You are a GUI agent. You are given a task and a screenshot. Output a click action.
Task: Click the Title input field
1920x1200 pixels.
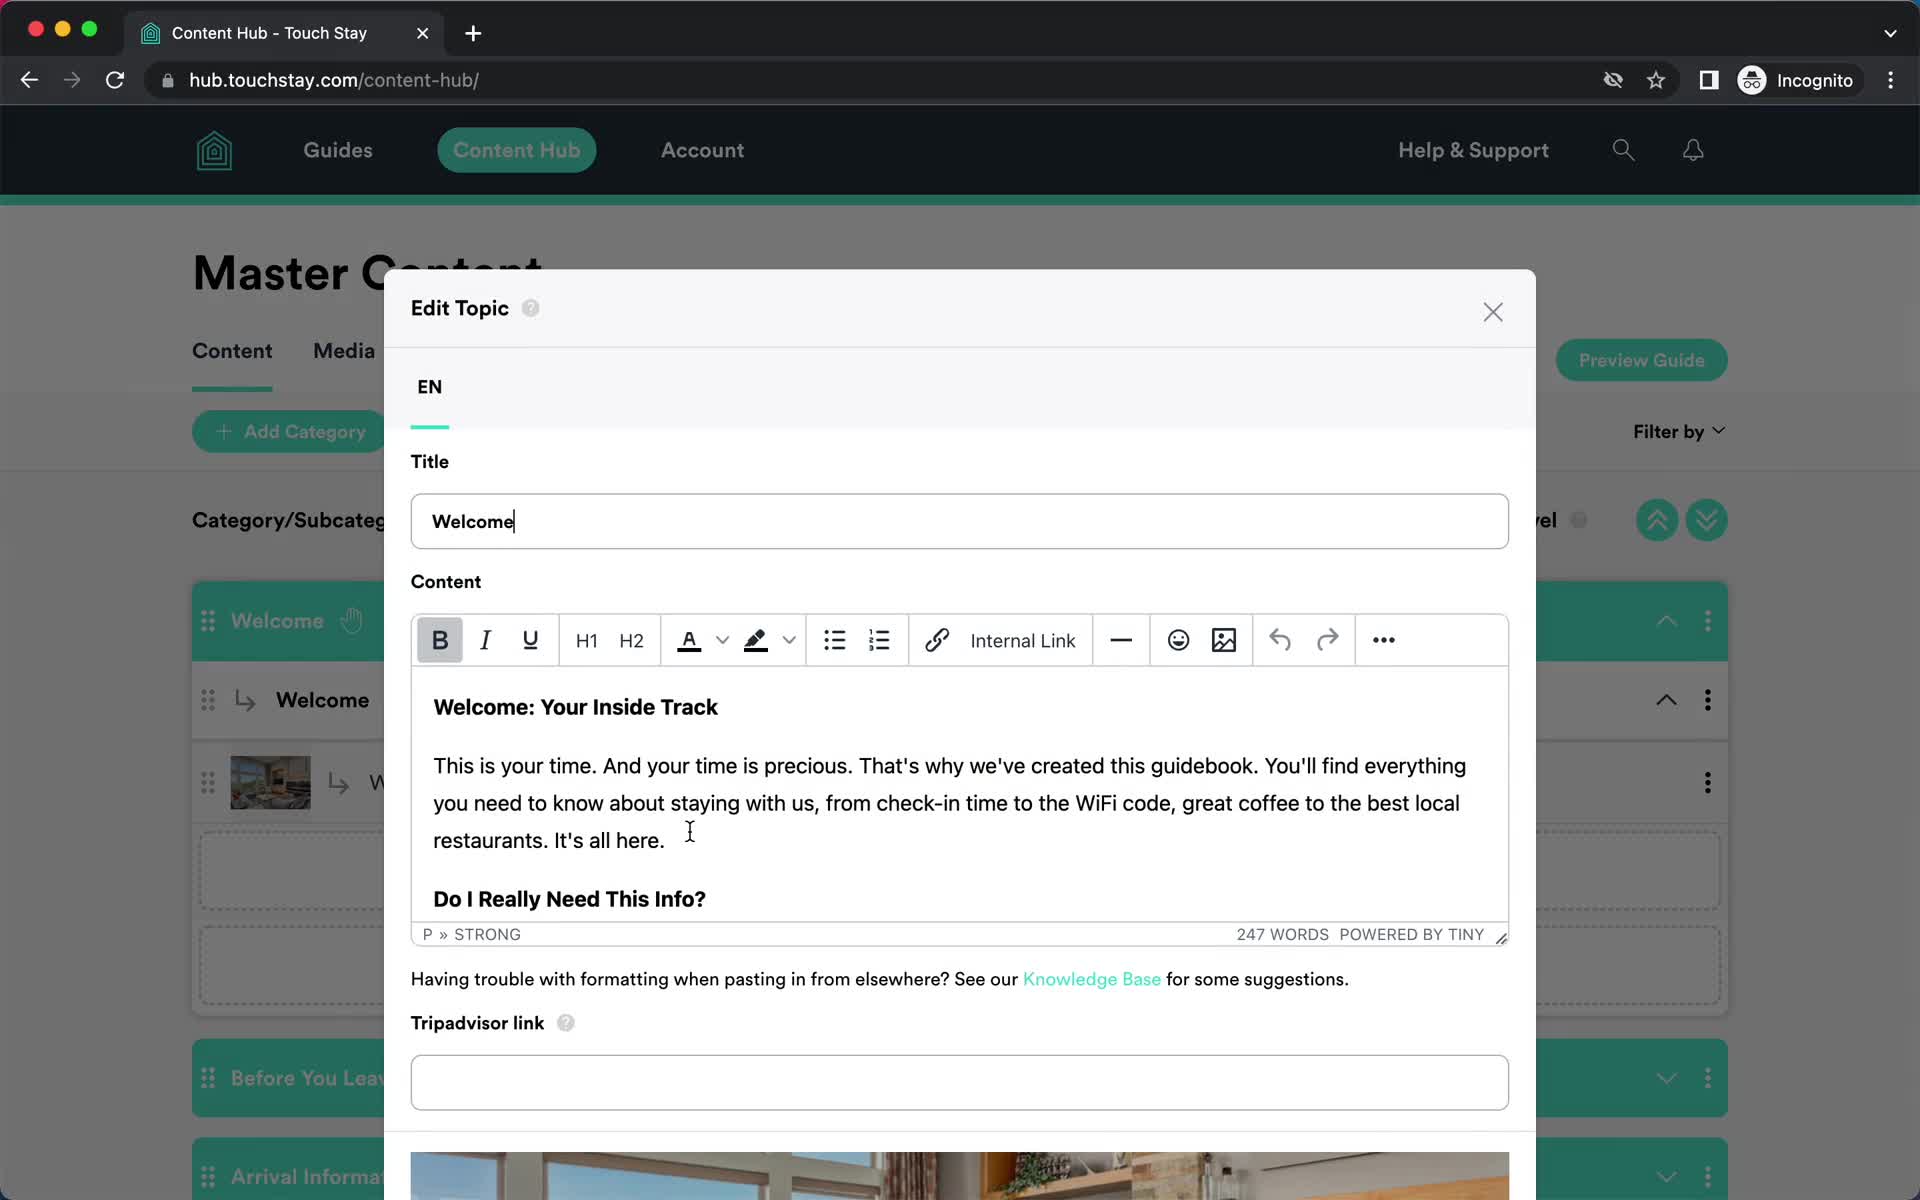point(959,521)
